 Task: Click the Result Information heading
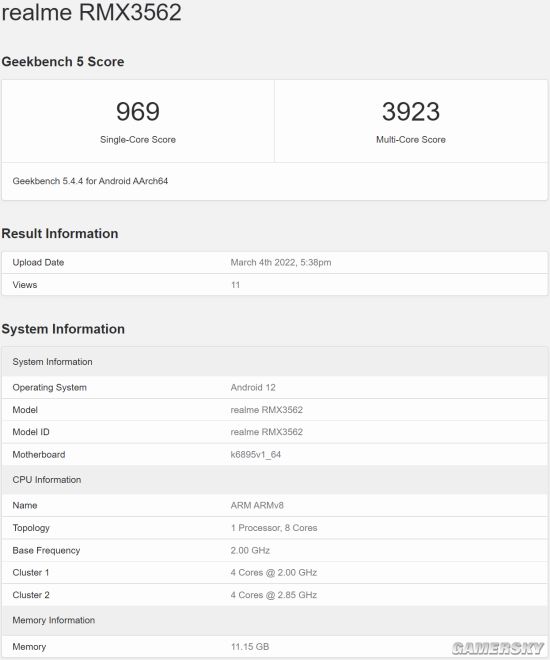pos(60,234)
